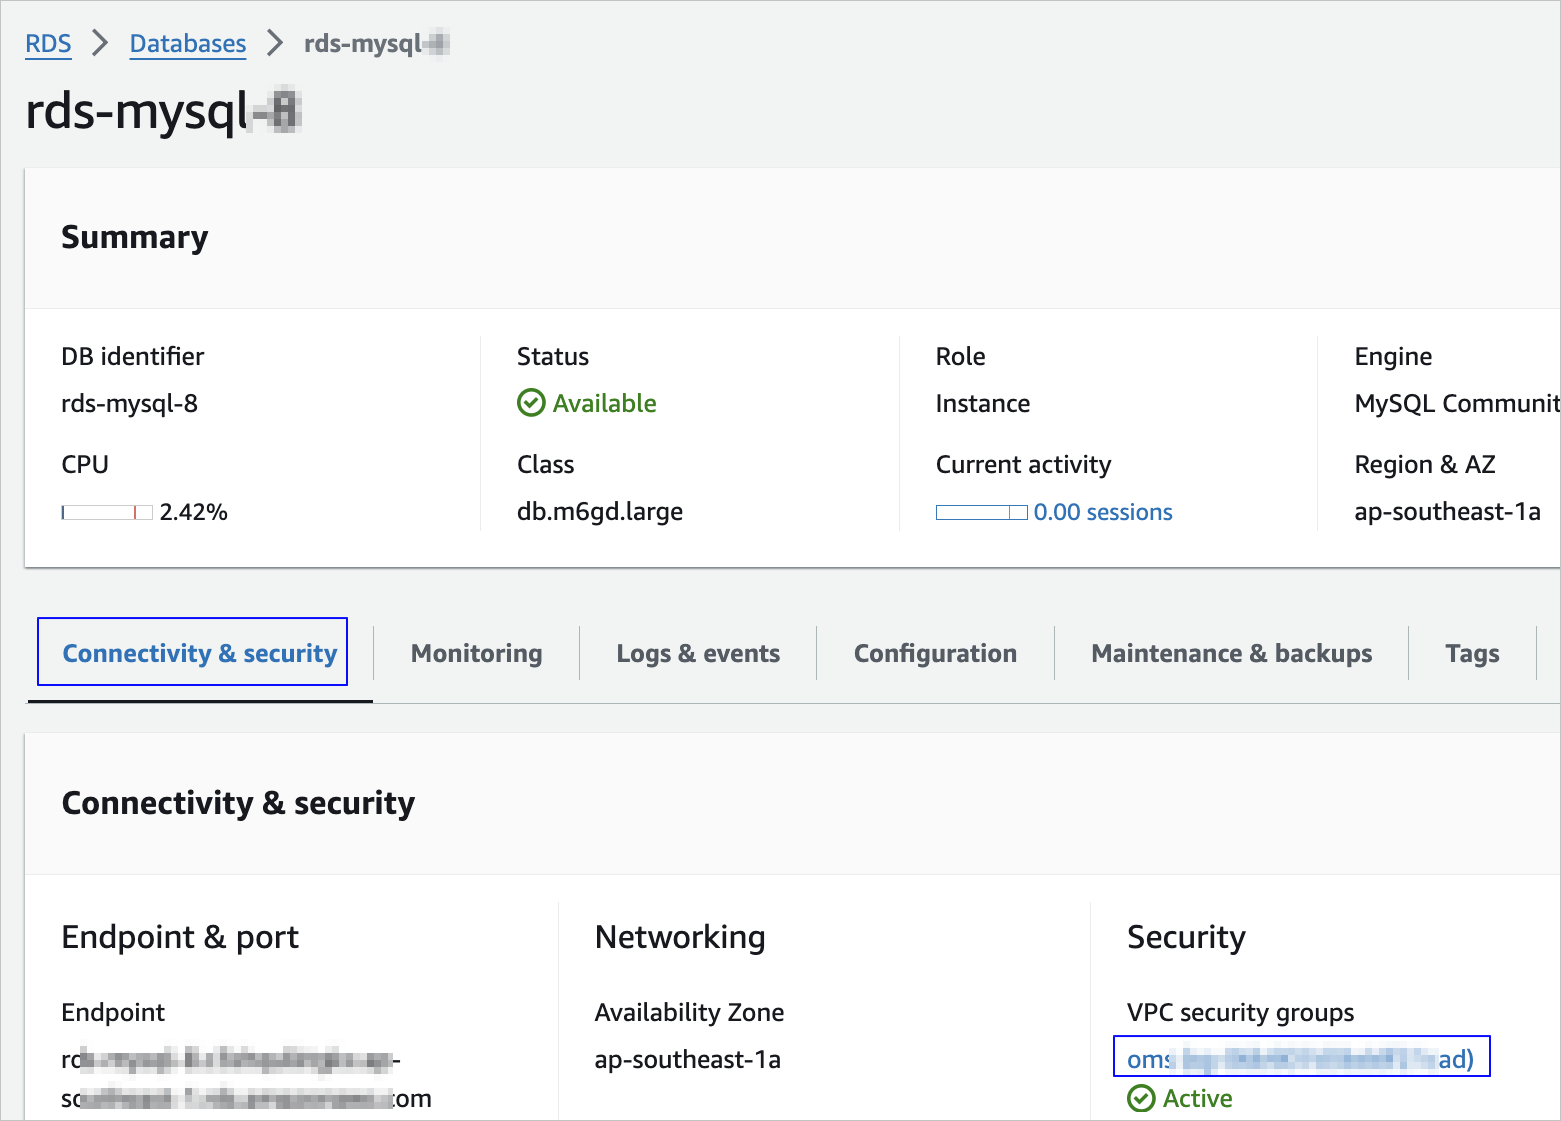The height and width of the screenshot is (1121, 1561).
Task: Click the rds-mysql-8 DB identifier value
Action: click(129, 404)
